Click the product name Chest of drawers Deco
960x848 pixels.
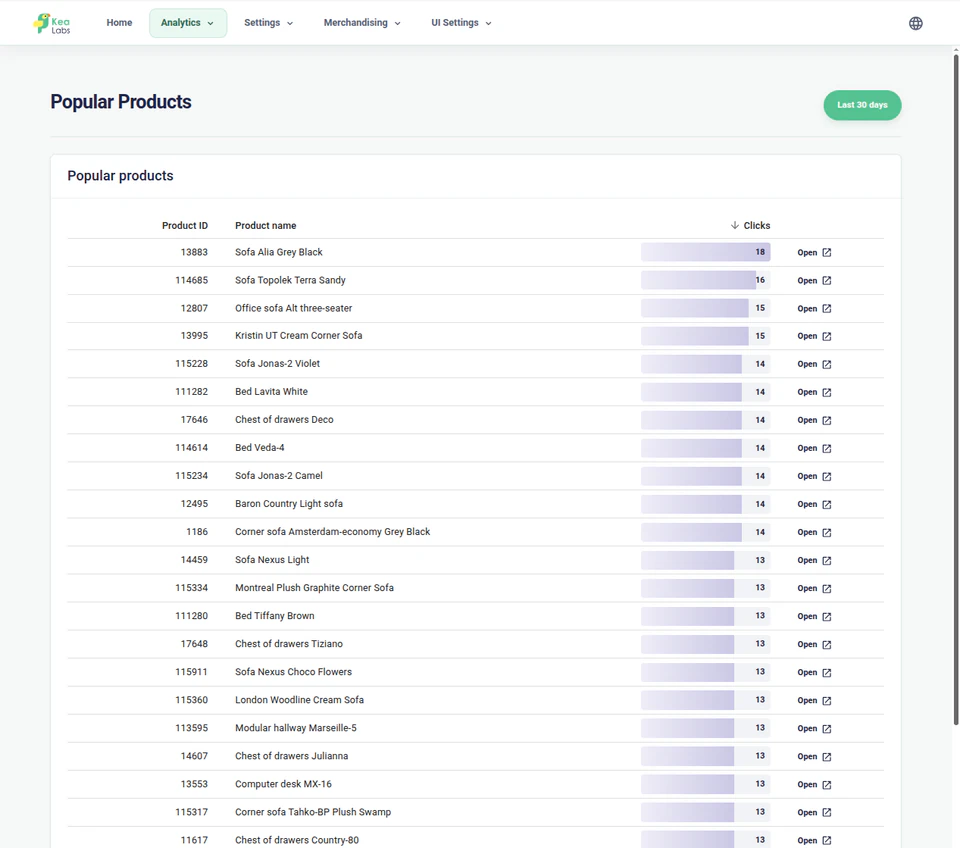(284, 420)
